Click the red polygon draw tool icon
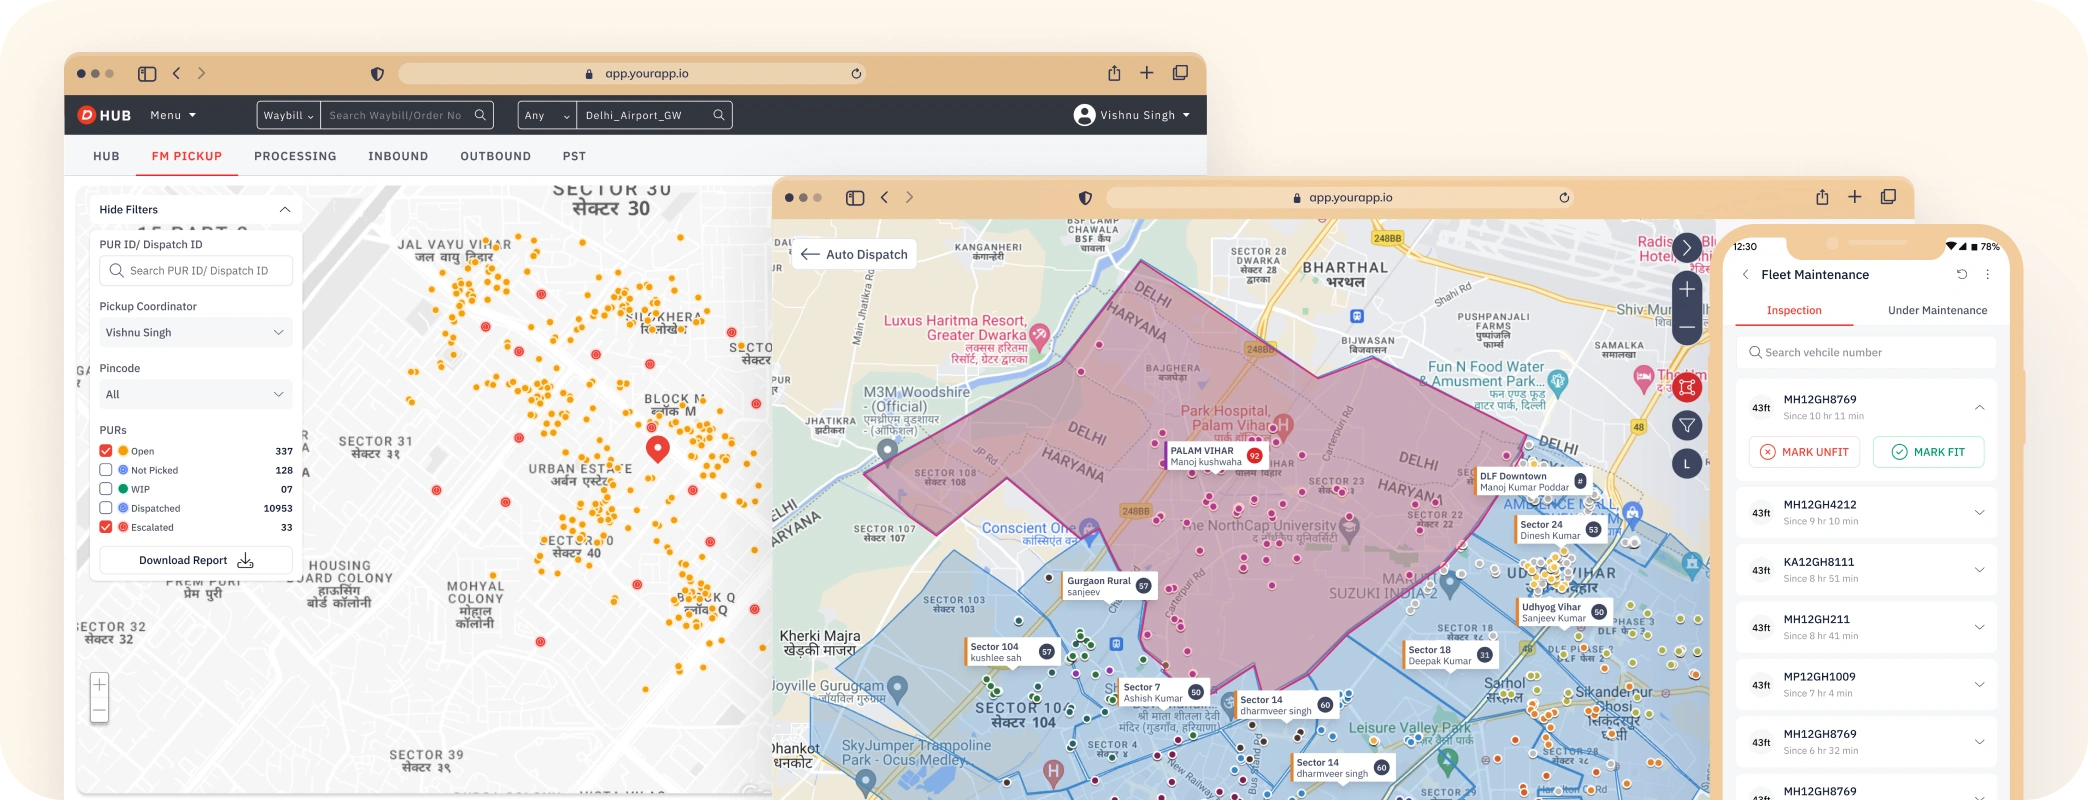 pos(1687,387)
